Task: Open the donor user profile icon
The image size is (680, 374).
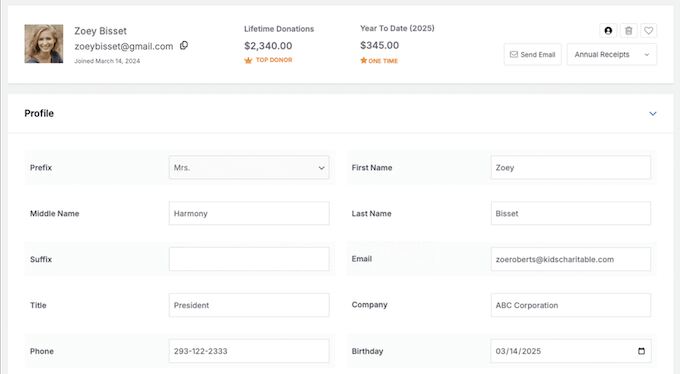Action: point(608,30)
